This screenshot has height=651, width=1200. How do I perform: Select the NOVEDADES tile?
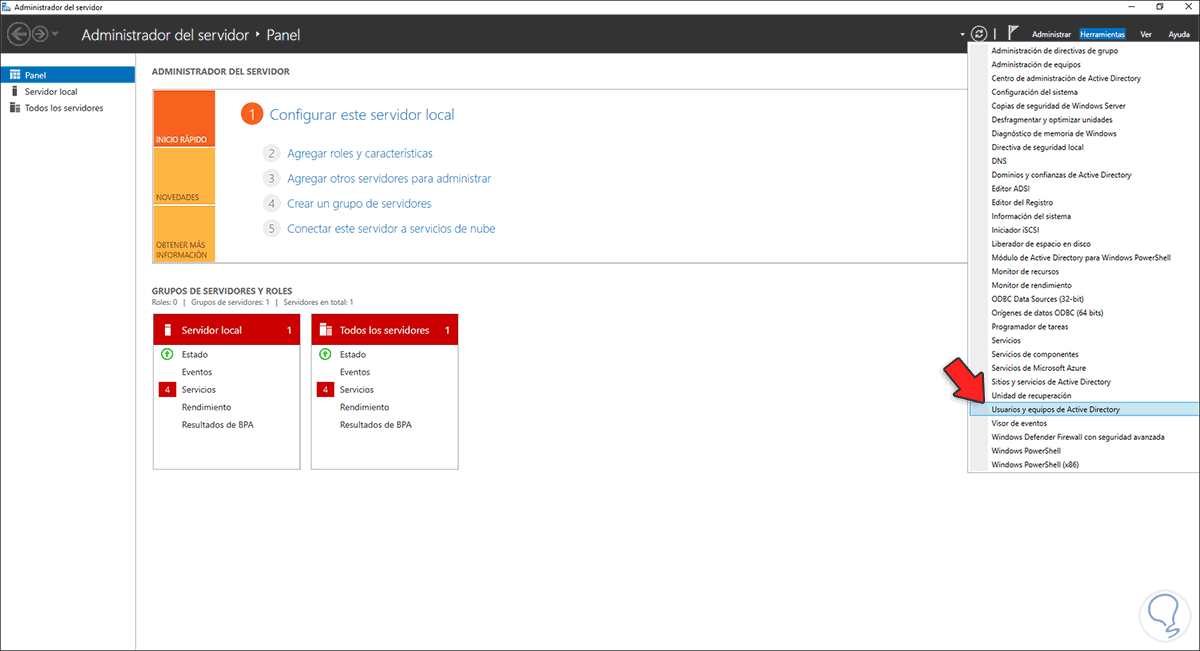click(x=184, y=176)
